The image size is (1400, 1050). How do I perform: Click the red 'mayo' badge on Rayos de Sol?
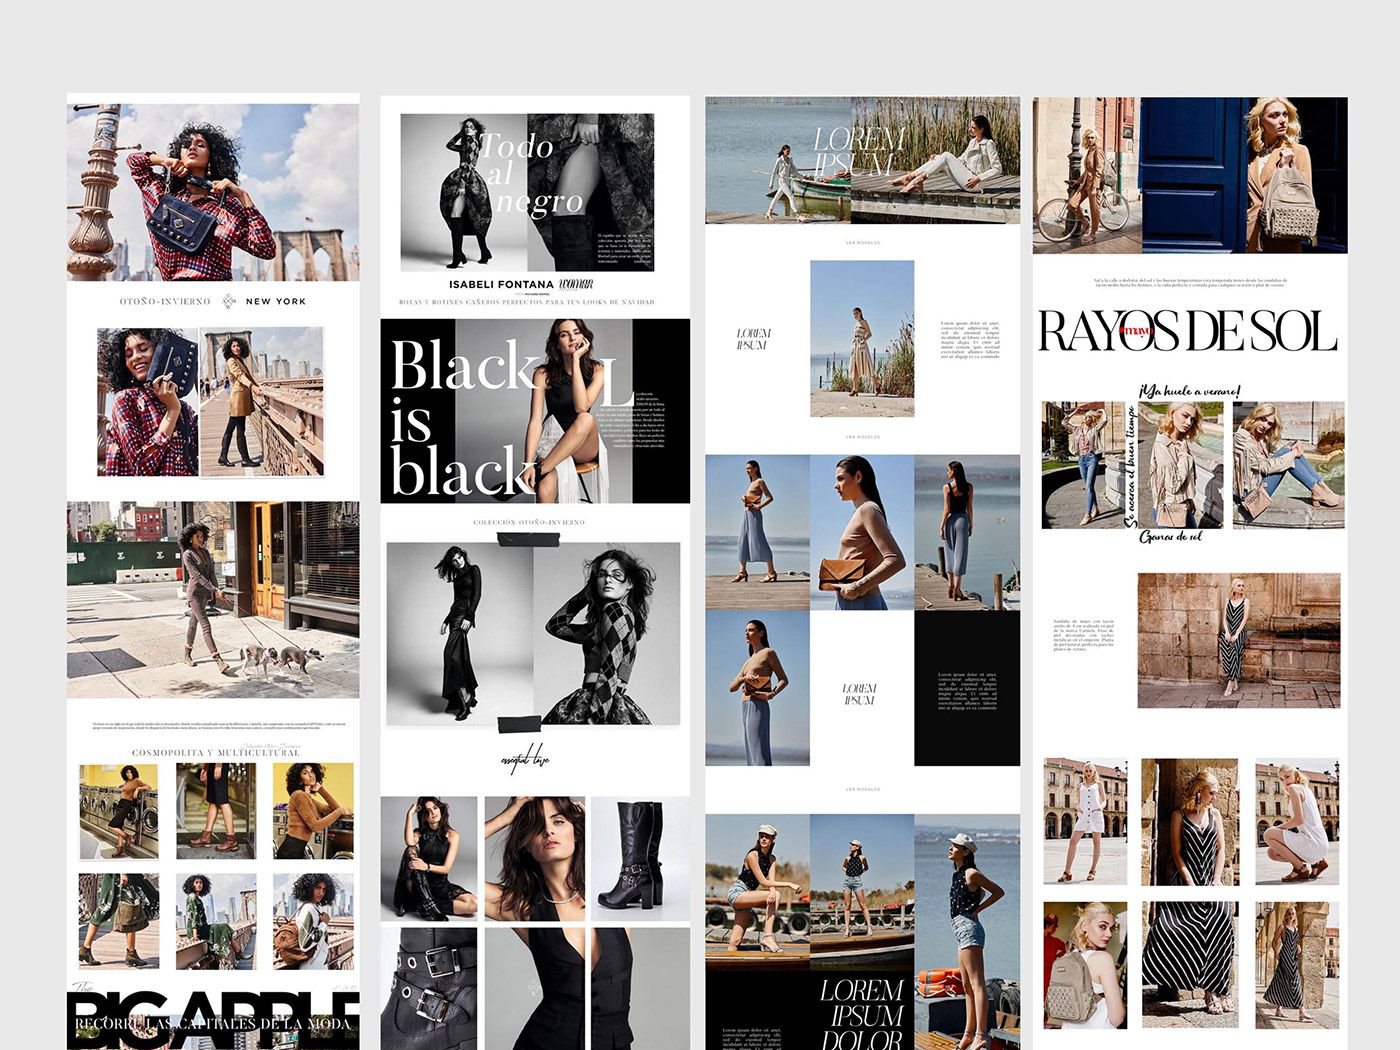pyautogui.click(x=1137, y=330)
